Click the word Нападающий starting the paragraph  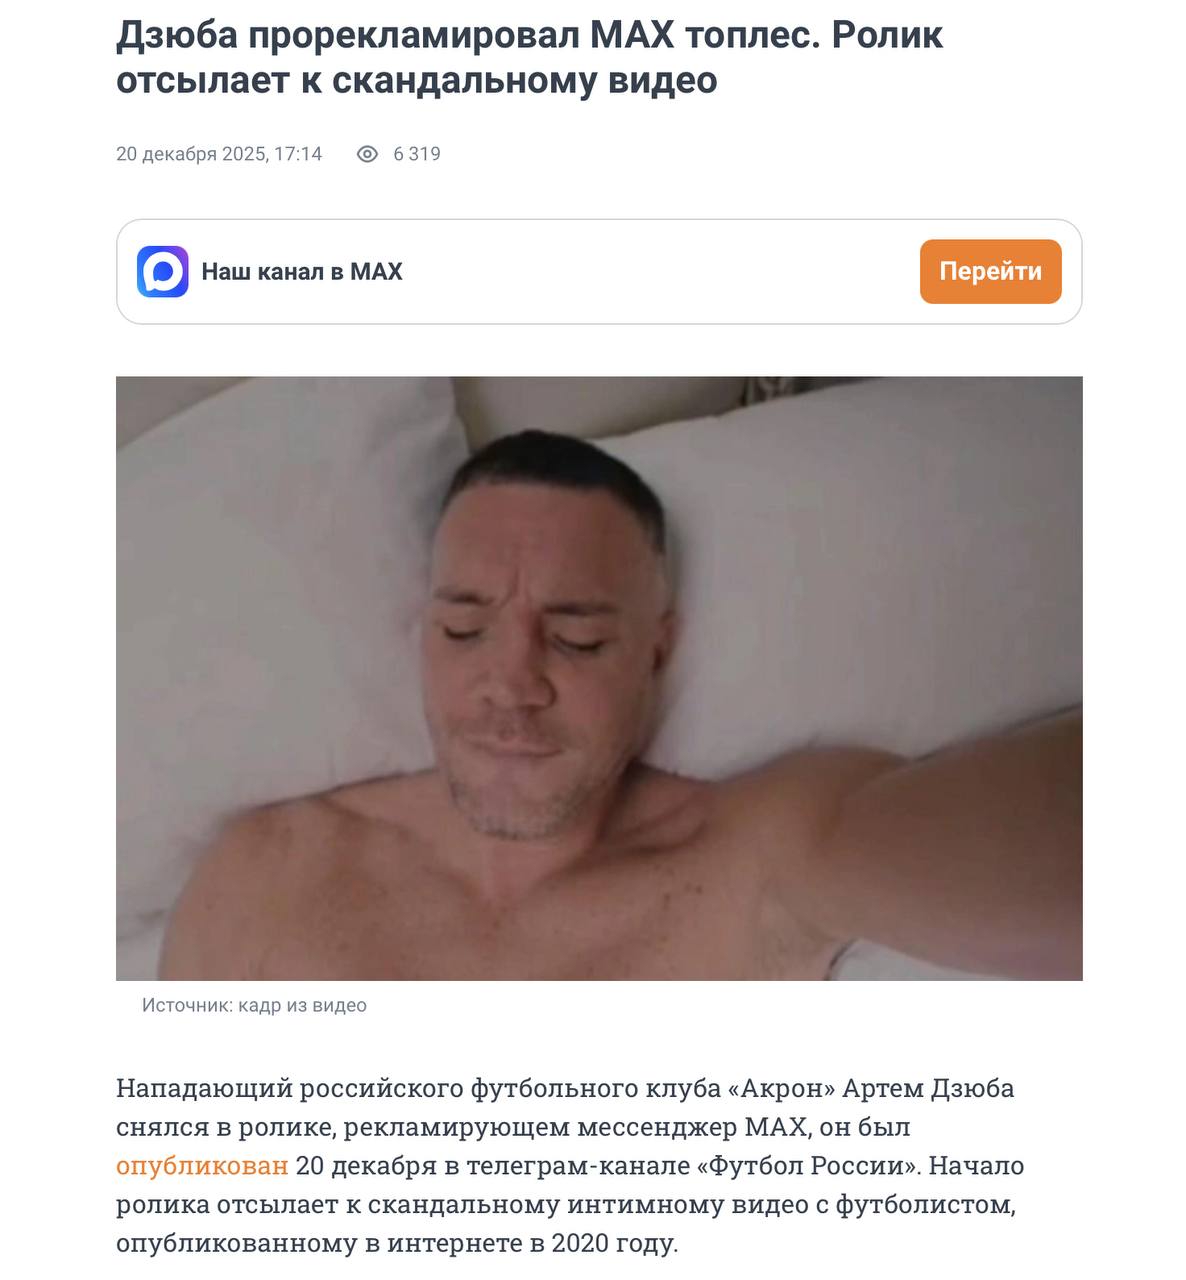[204, 1088]
